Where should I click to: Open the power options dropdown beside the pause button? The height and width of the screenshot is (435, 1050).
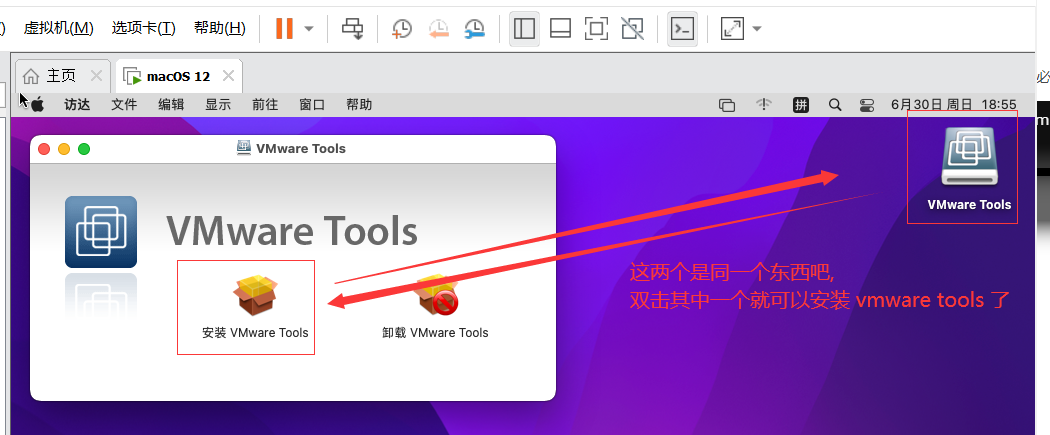(309, 28)
